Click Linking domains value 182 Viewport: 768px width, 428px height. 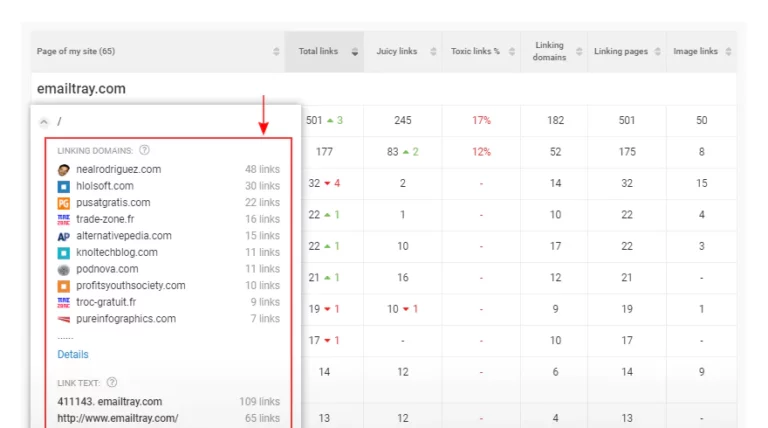tap(555, 120)
